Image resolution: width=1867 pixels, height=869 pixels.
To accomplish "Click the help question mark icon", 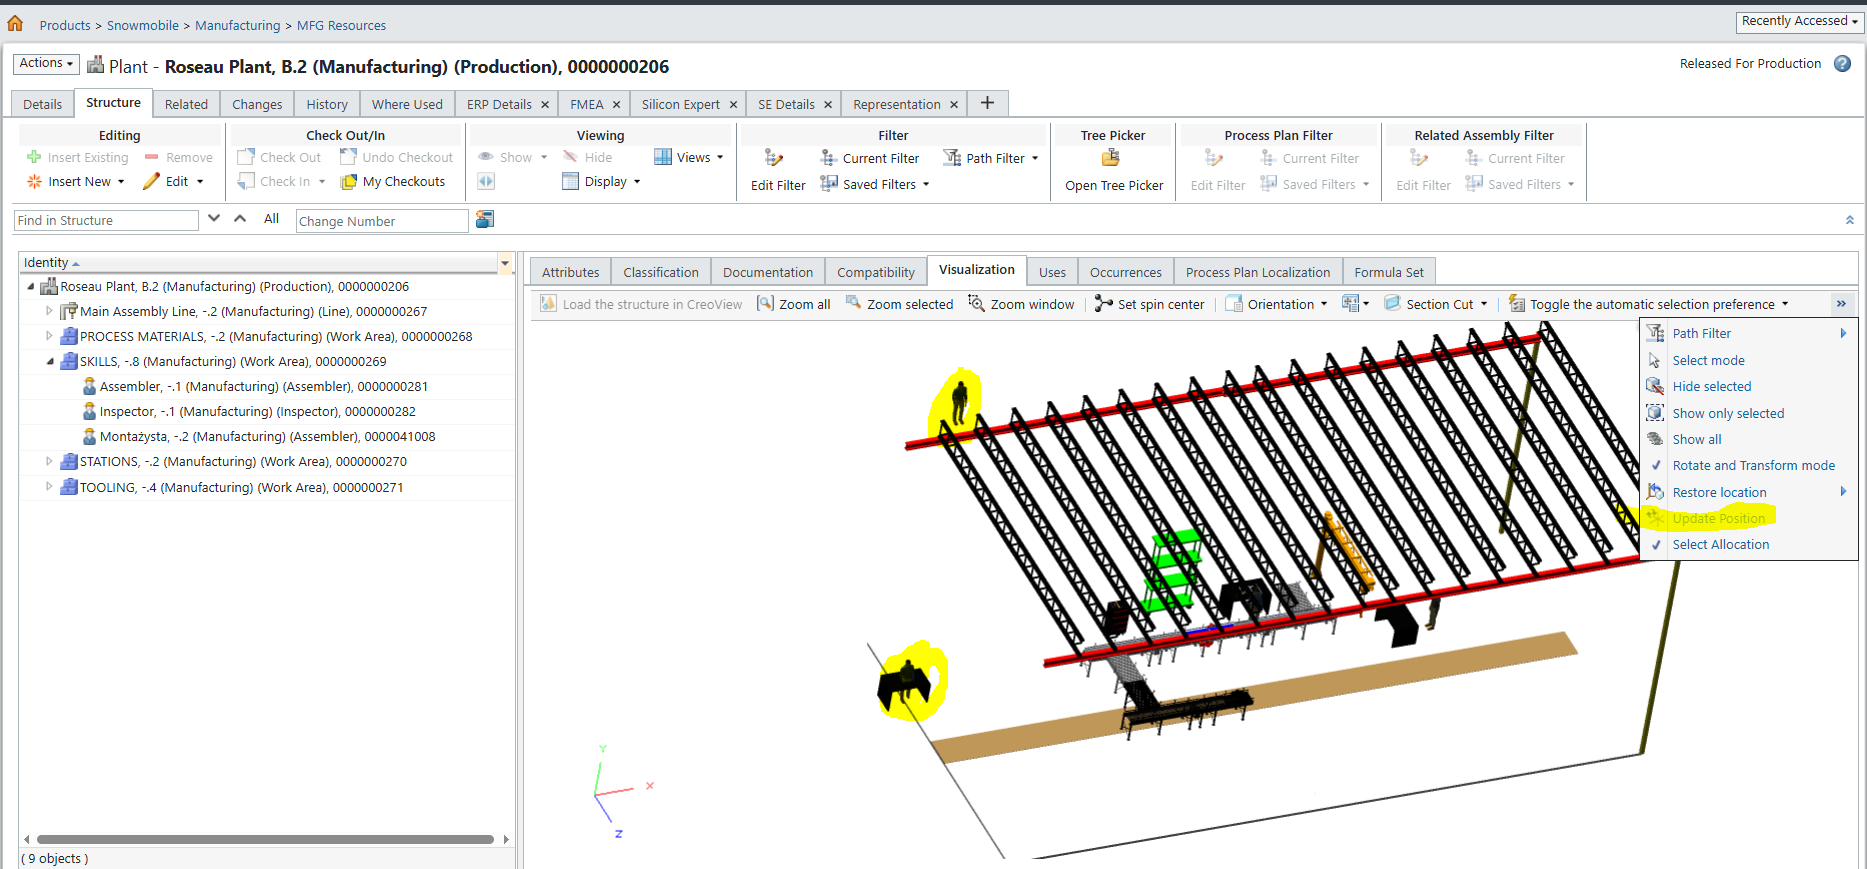I will [1842, 64].
